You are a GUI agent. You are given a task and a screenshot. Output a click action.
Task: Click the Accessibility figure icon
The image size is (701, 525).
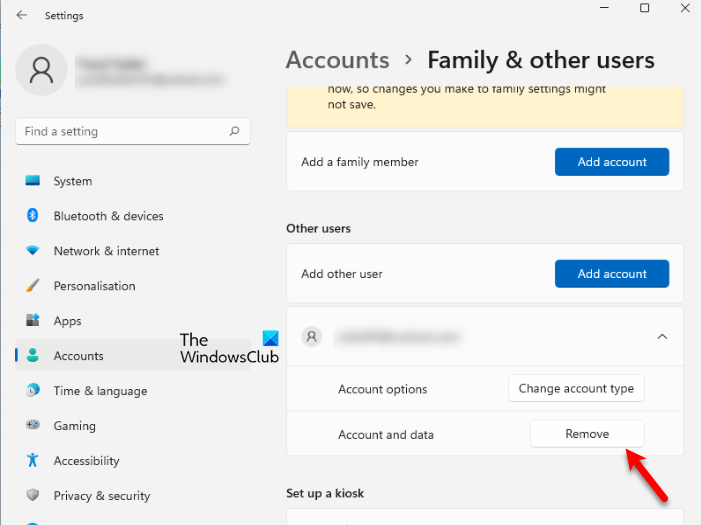pyautogui.click(x=33, y=461)
